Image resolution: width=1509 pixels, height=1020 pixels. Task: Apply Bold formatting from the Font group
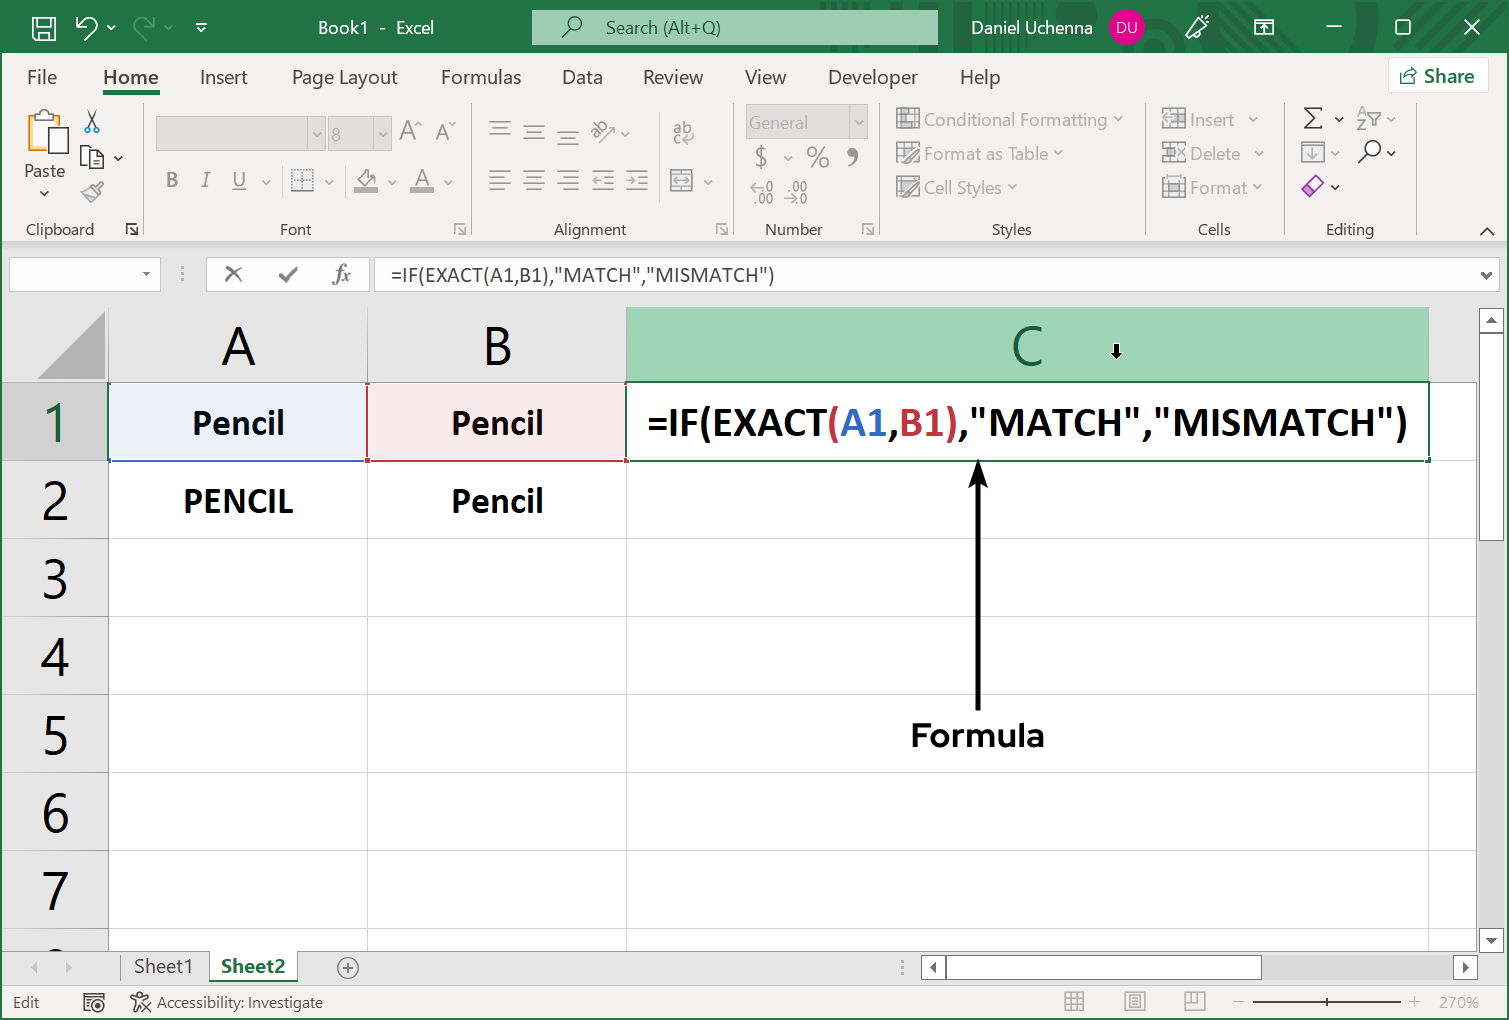(171, 180)
